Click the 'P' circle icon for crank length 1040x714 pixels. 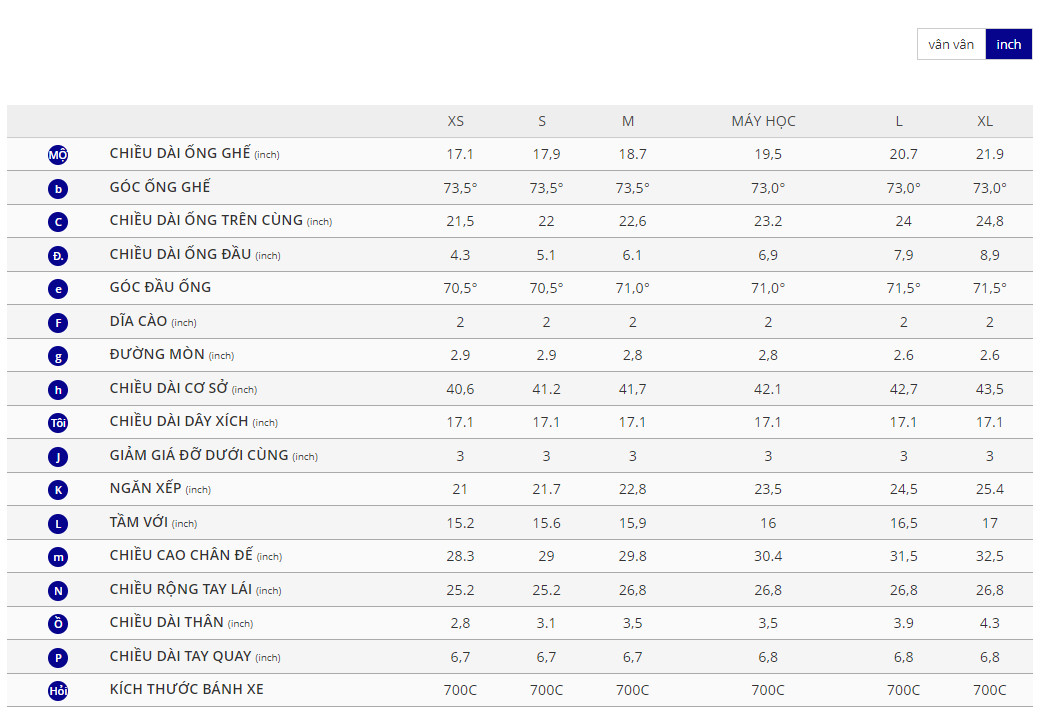pos(58,657)
